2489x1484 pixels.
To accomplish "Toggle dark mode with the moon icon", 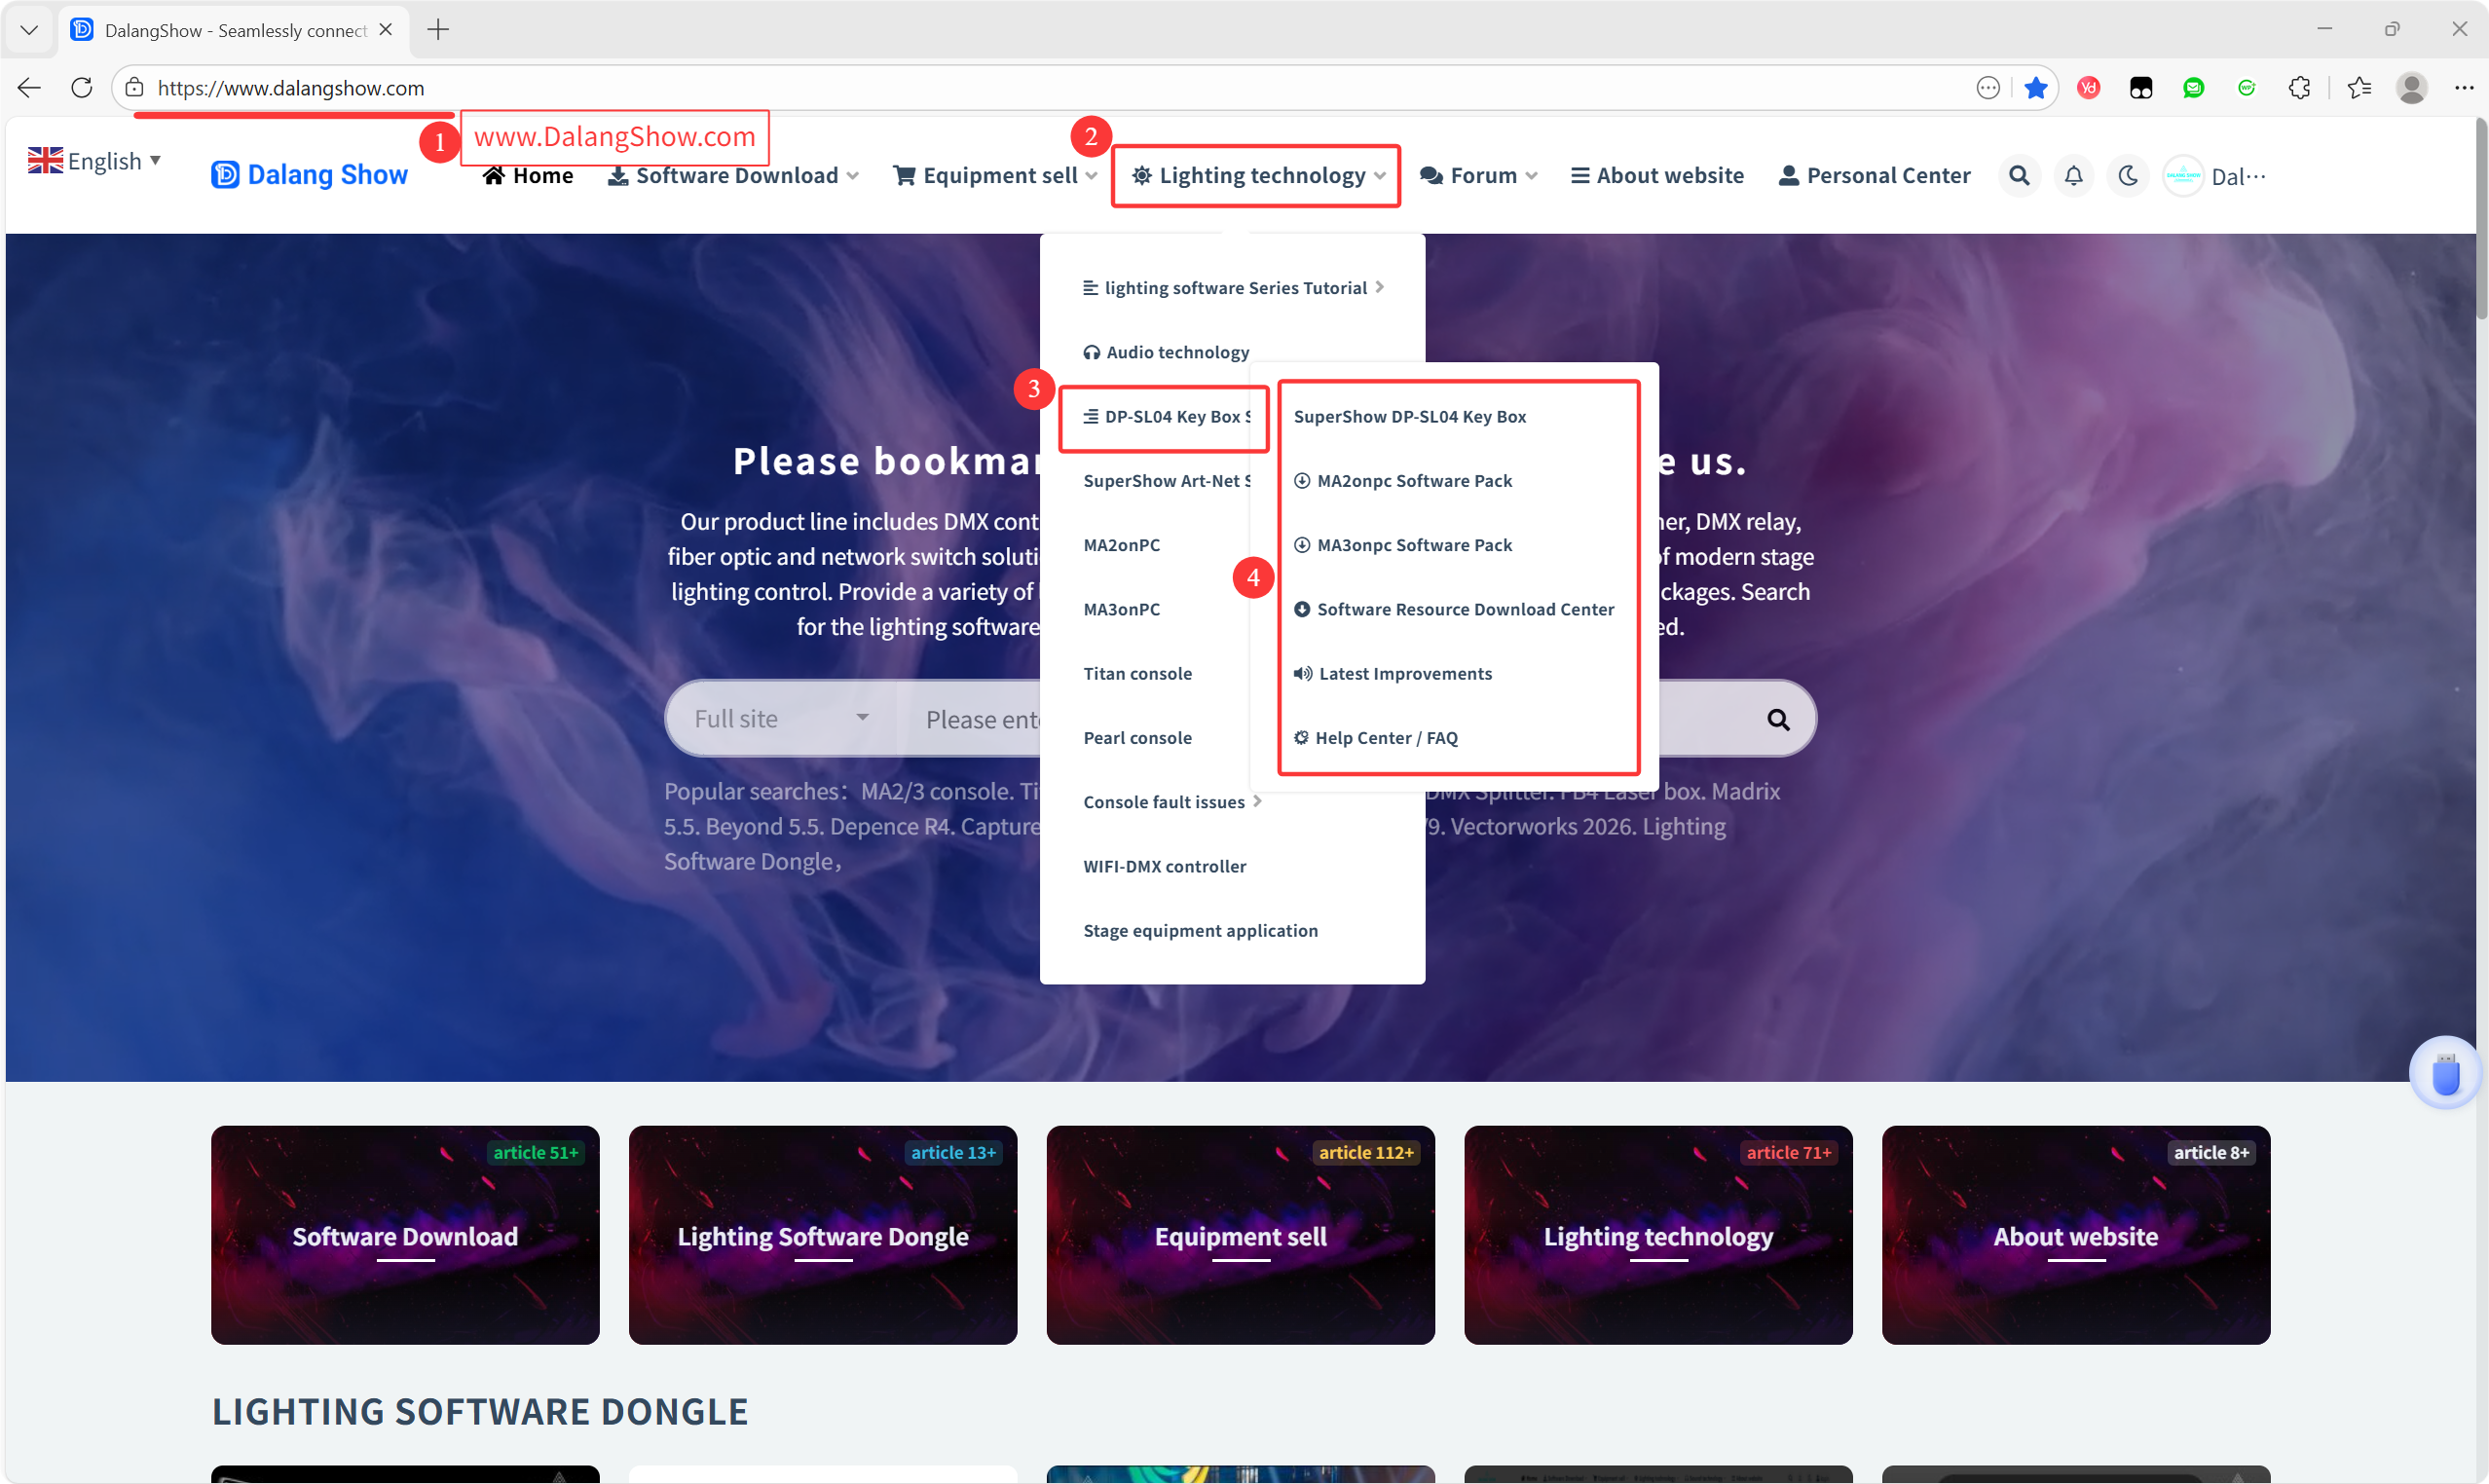I will tap(2127, 176).
